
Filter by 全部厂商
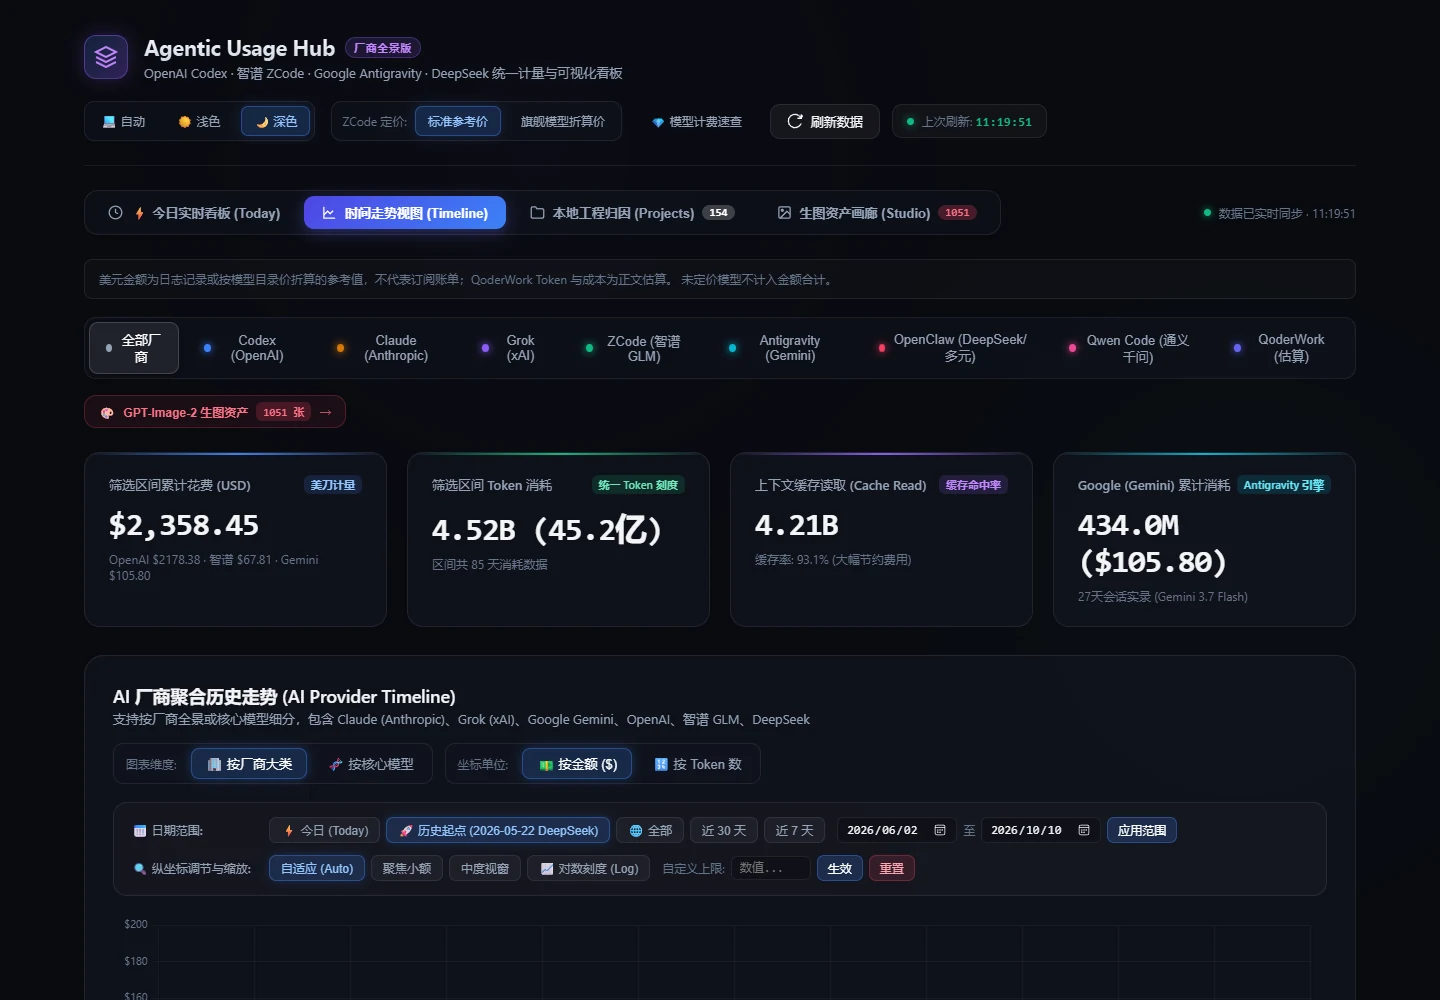[134, 348]
